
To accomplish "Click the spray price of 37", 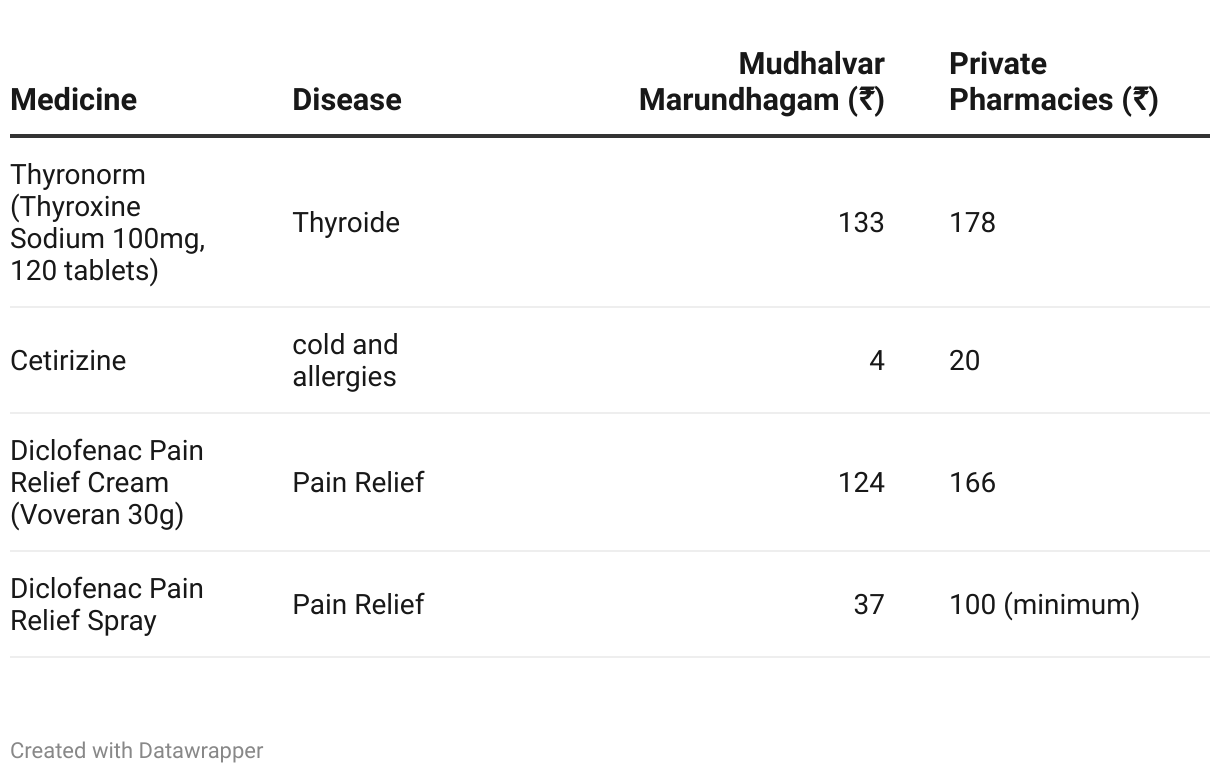I will (x=869, y=604).
